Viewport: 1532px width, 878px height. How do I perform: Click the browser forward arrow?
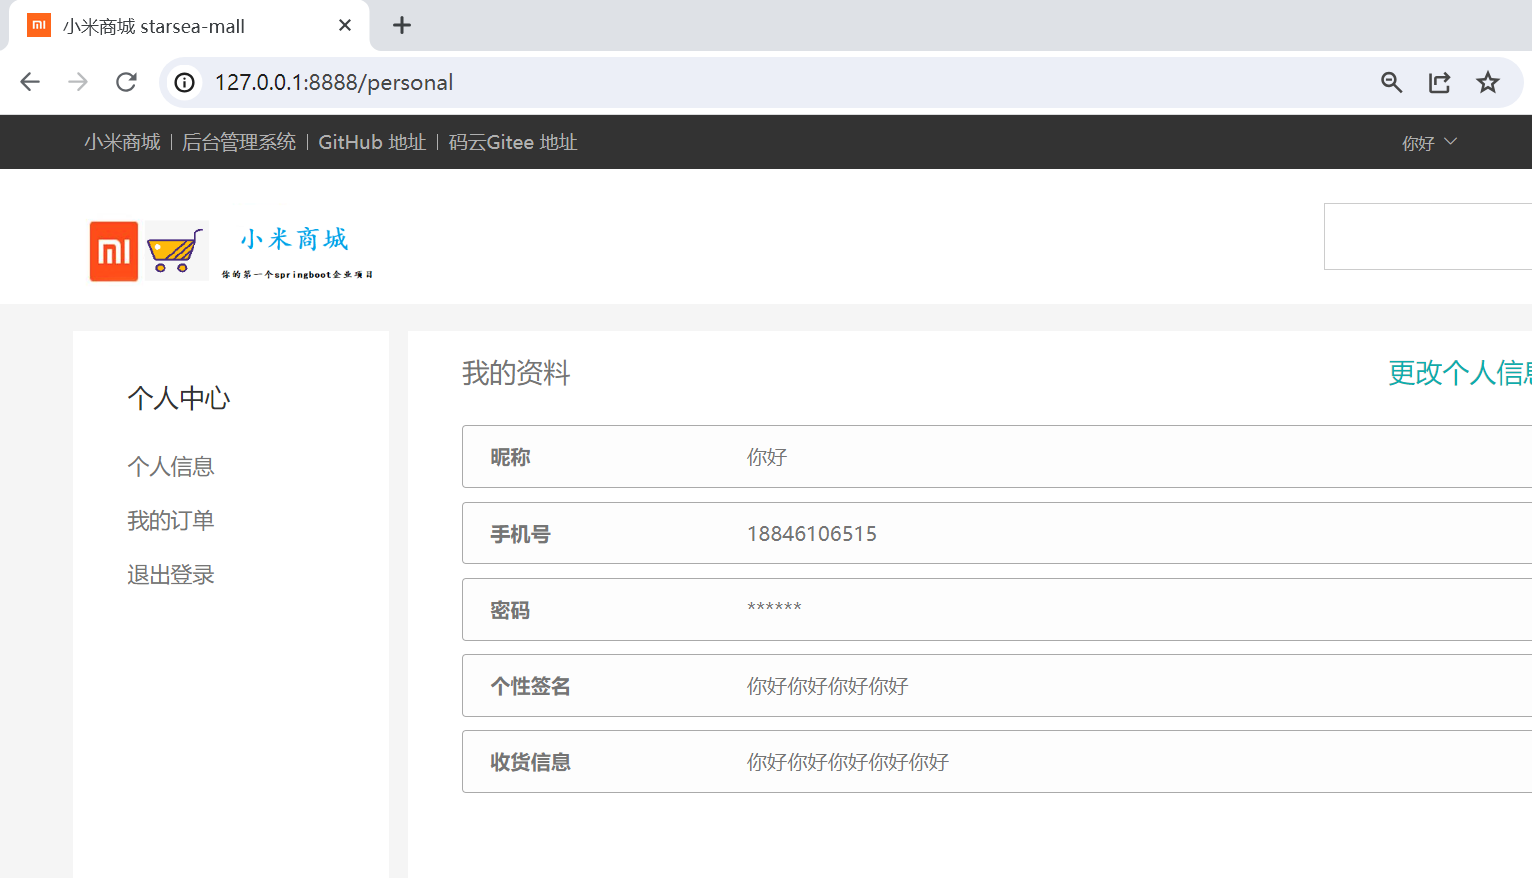[78, 82]
